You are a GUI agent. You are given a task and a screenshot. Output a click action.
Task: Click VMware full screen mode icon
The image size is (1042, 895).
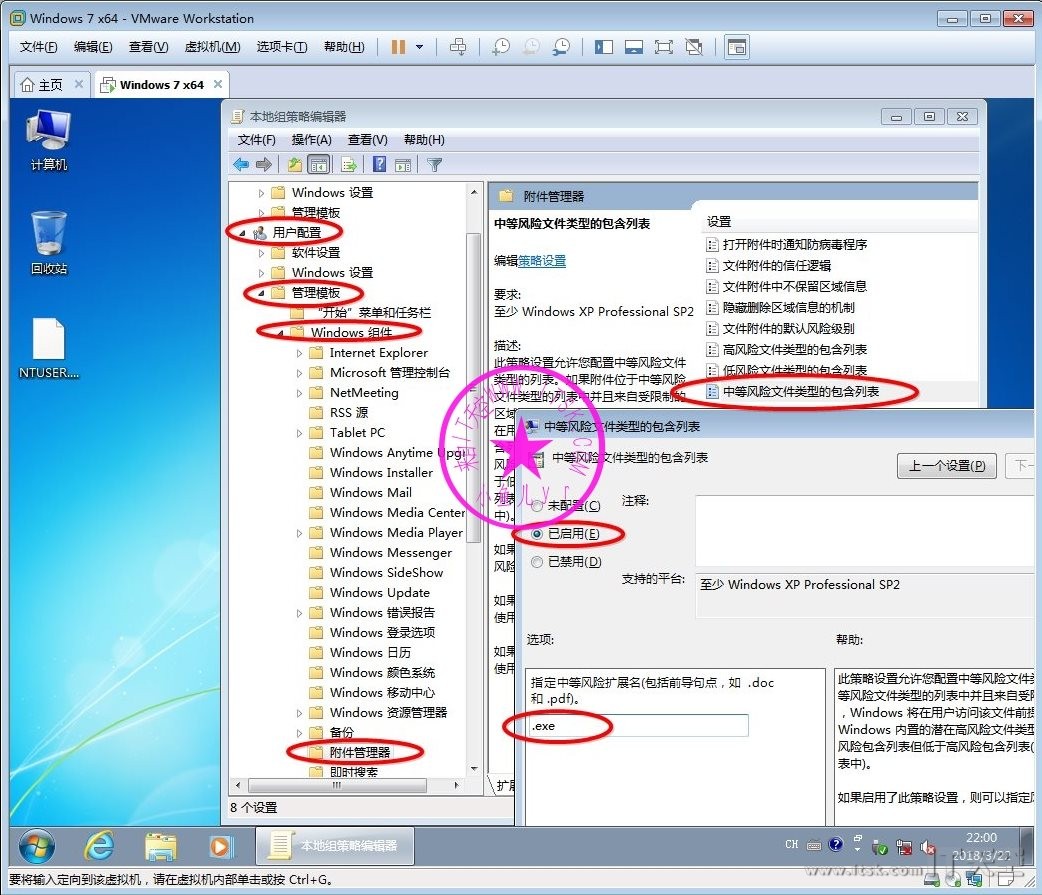664,47
